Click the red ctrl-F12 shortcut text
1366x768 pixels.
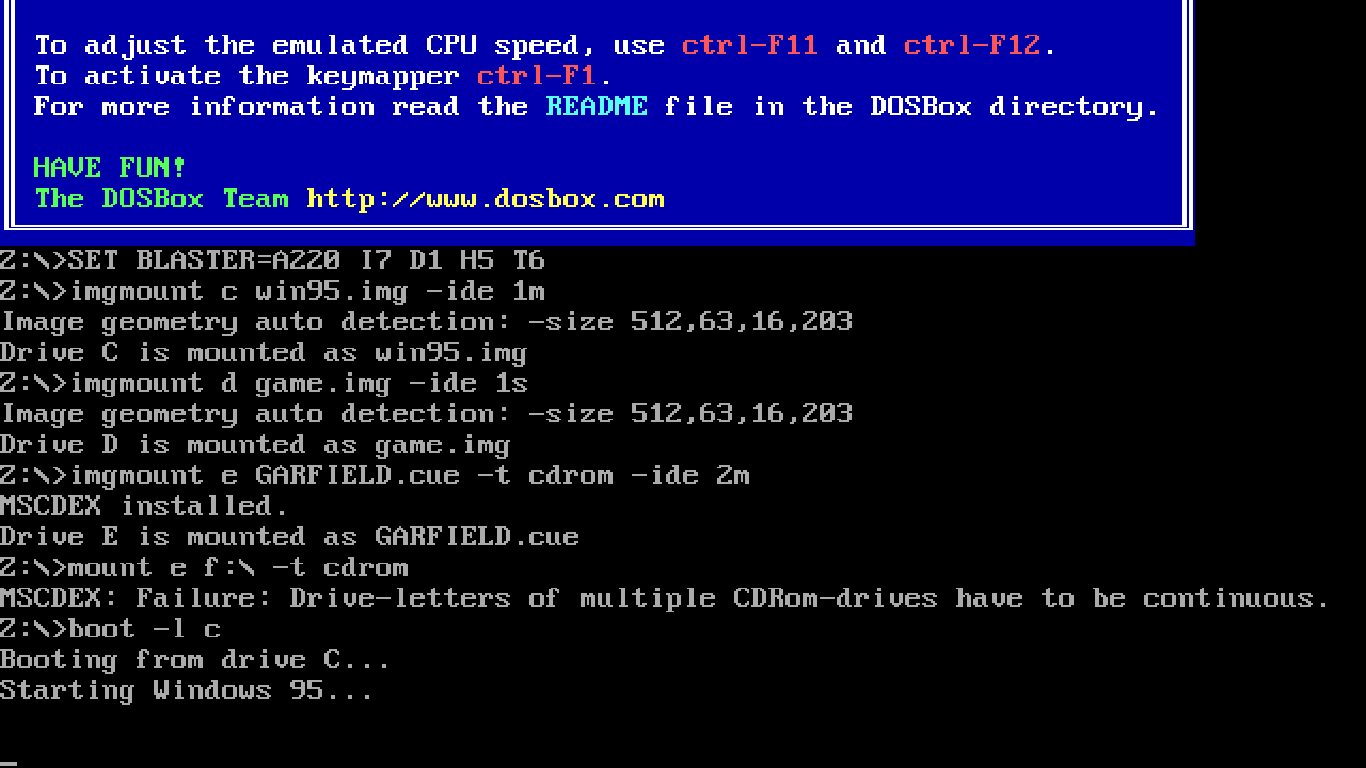click(x=971, y=45)
